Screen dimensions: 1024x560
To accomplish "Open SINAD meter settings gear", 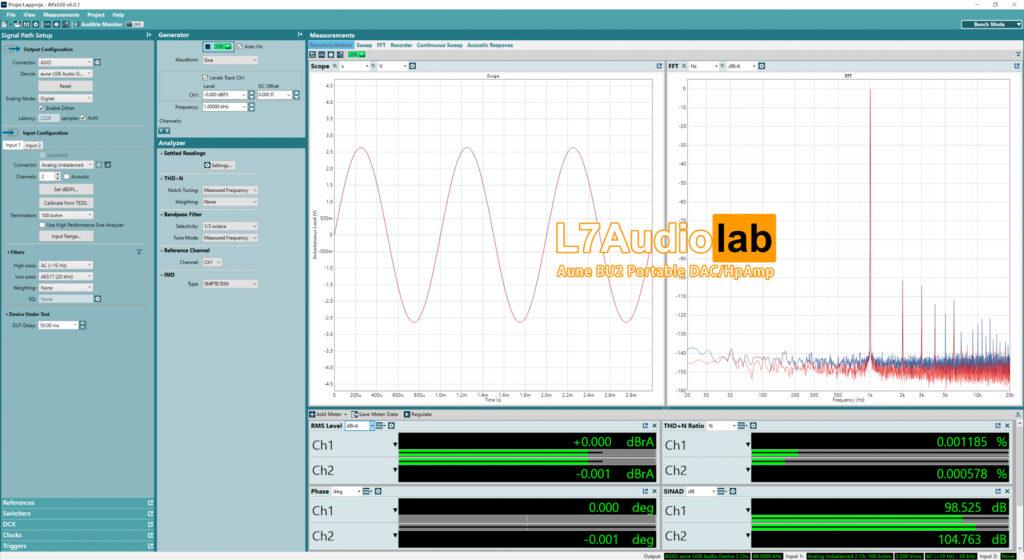I will 732,491.
